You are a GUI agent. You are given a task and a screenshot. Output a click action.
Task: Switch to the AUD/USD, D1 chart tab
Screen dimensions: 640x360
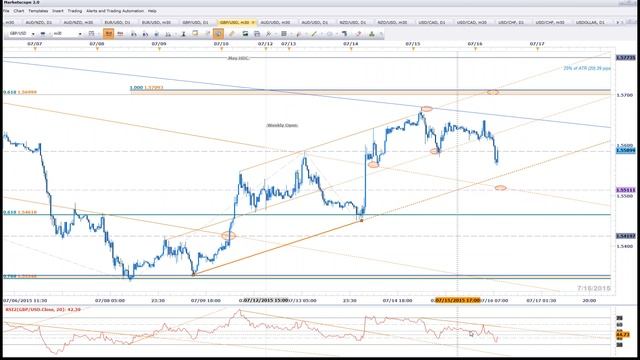coord(314,22)
